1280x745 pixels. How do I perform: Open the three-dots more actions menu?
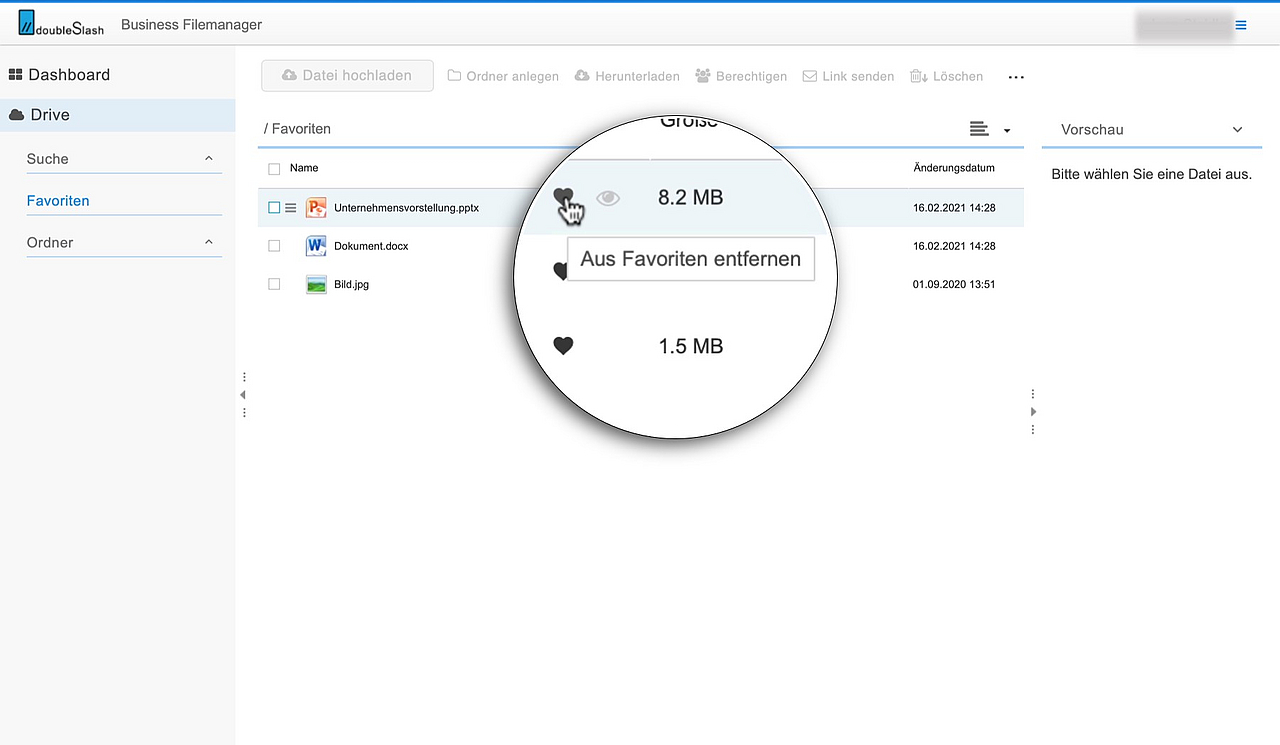point(1016,77)
